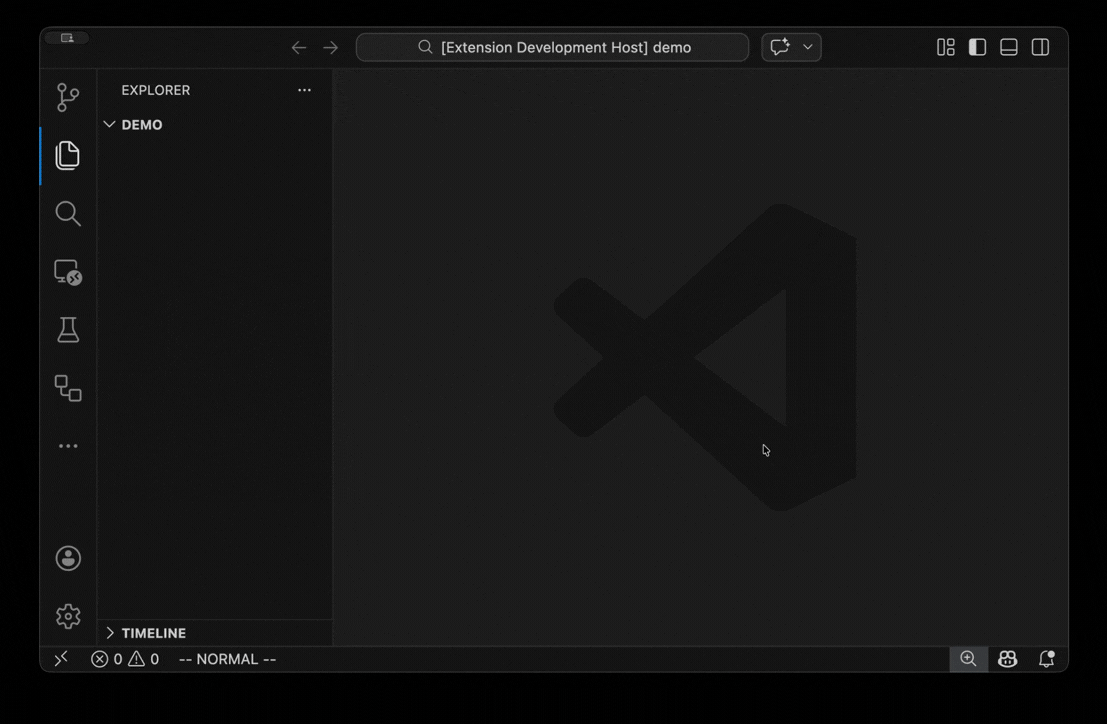Open the Run and Debug view
This screenshot has width=1107, height=724.
67,271
